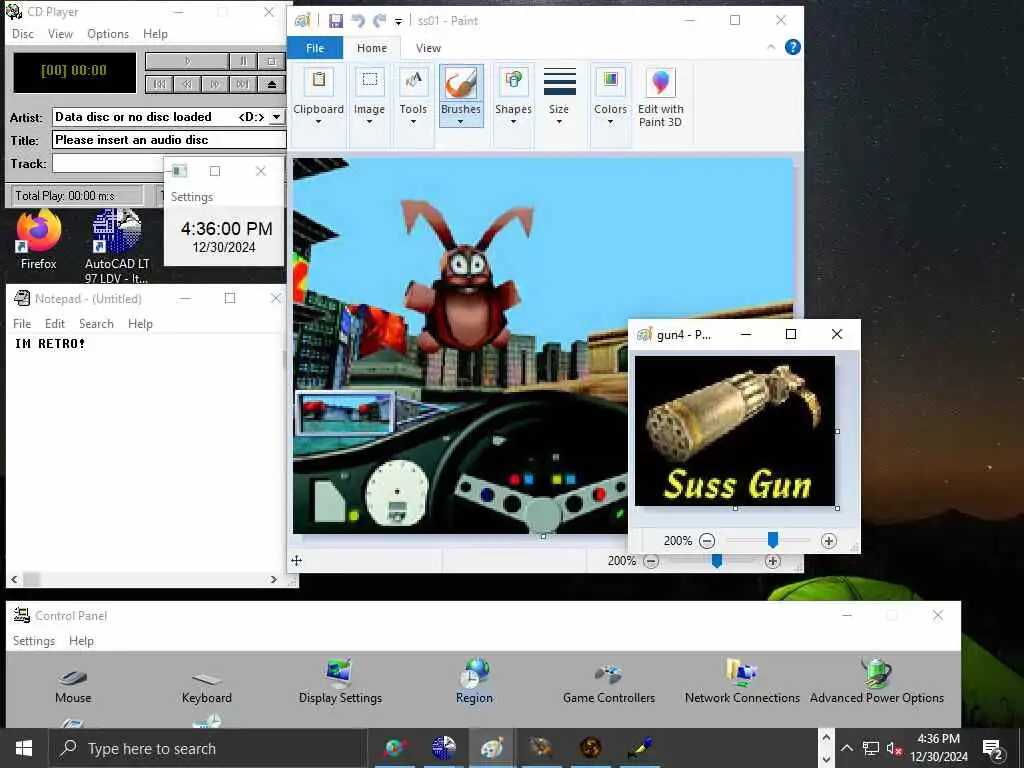Open the Firefox desktop shortcut

pos(39,240)
